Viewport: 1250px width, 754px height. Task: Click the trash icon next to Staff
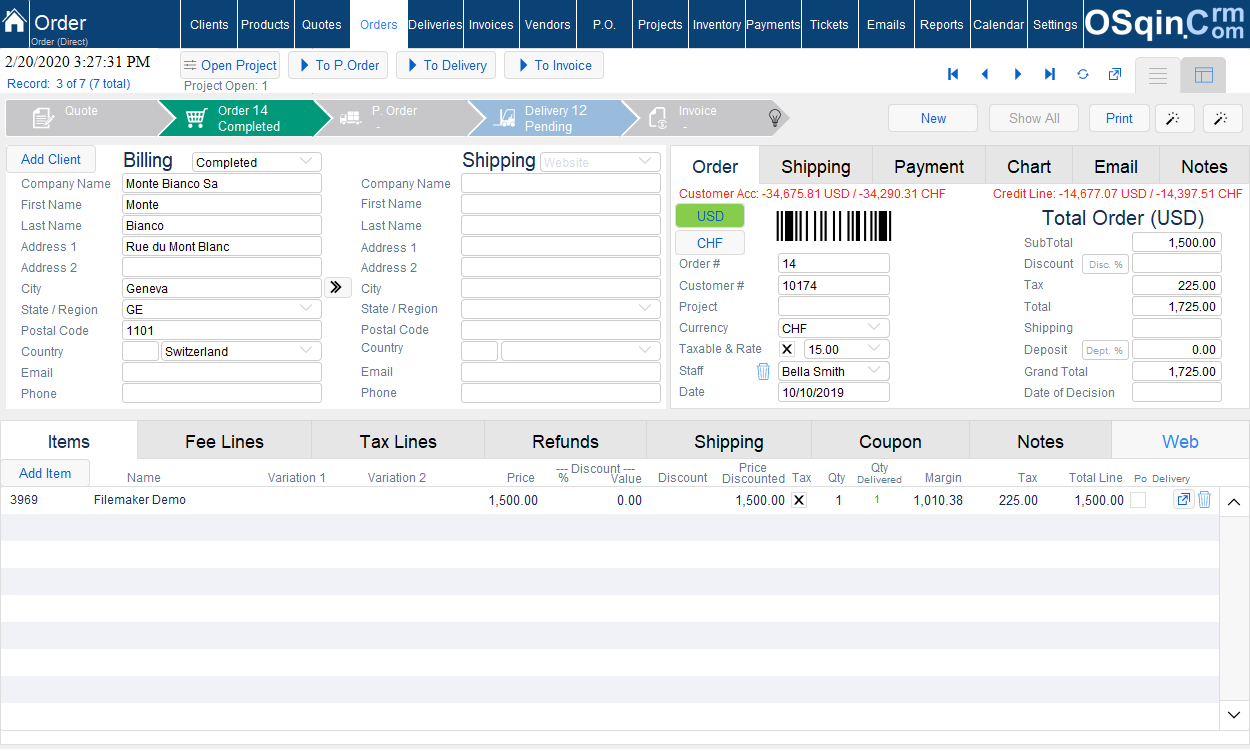tap(763, 371)
